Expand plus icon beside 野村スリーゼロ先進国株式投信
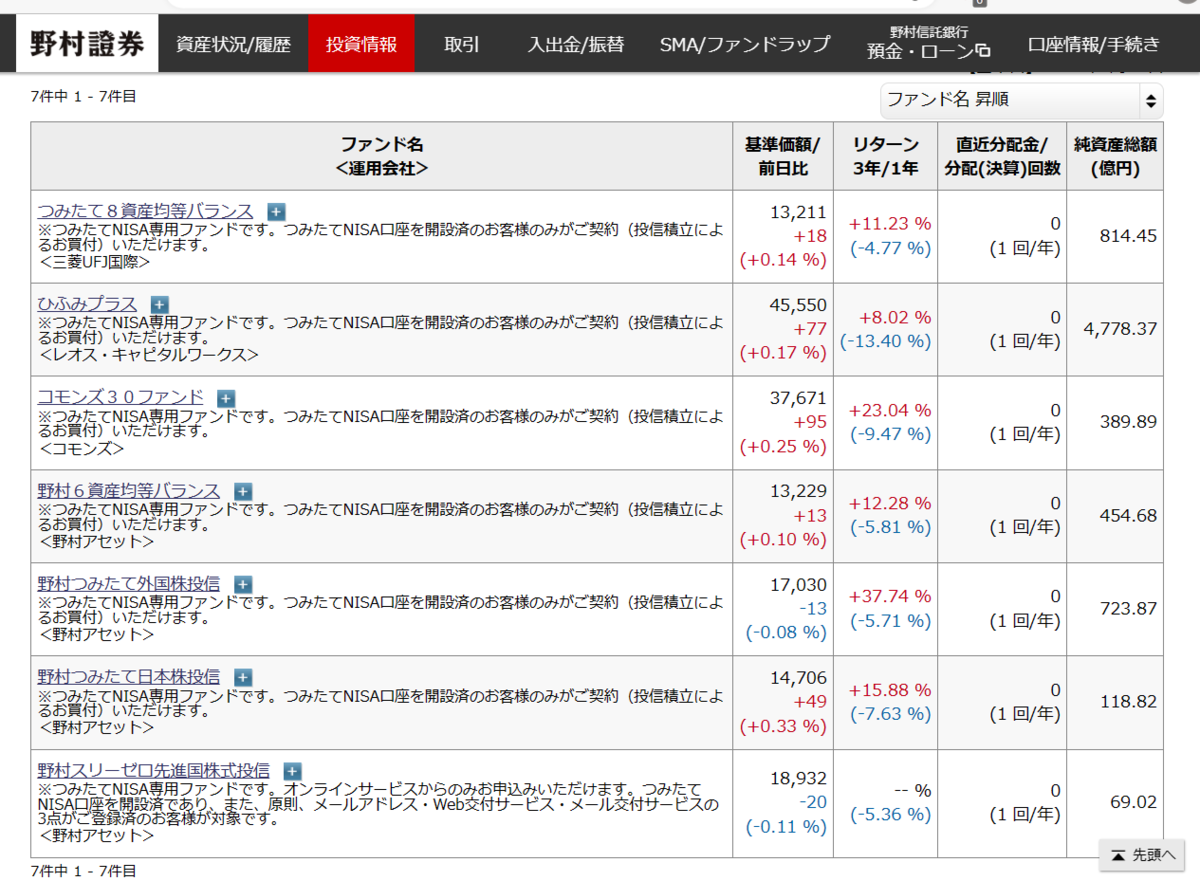Image resolution: width=1200 pixels, height=881 pixels. click(292, 771)
